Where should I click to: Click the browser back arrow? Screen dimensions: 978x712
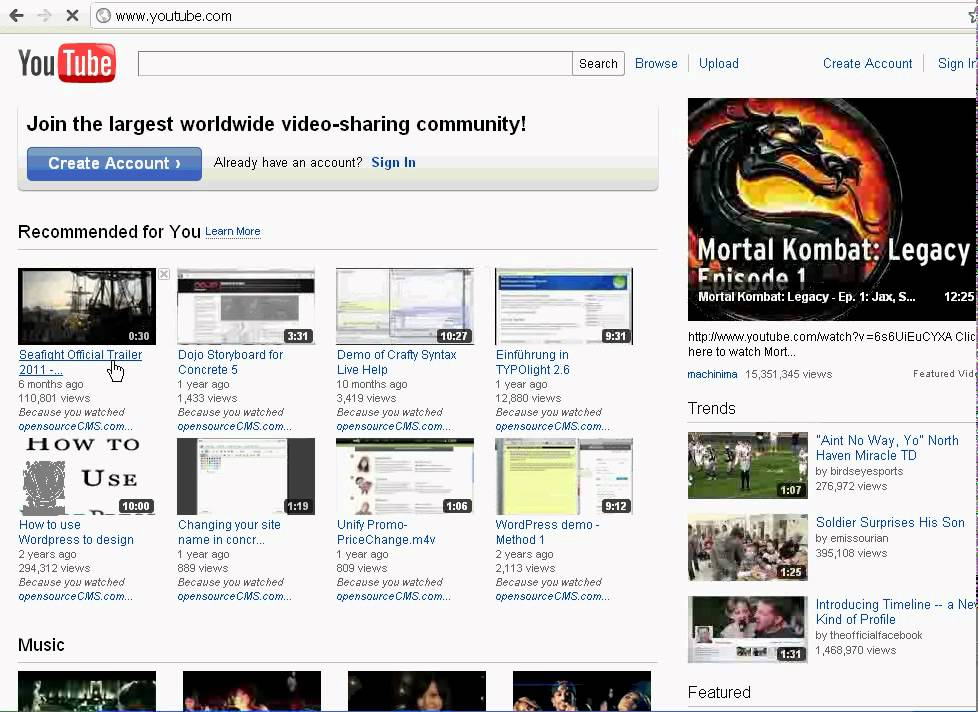tap(16, 16)
